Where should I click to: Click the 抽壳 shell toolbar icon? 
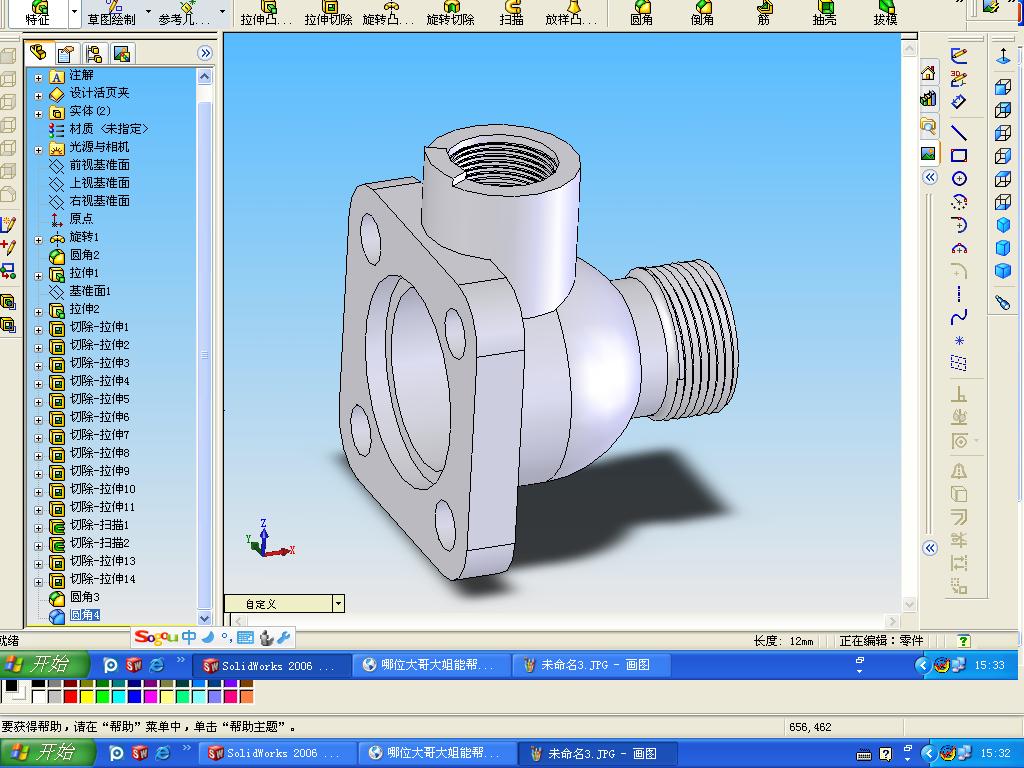824,12
